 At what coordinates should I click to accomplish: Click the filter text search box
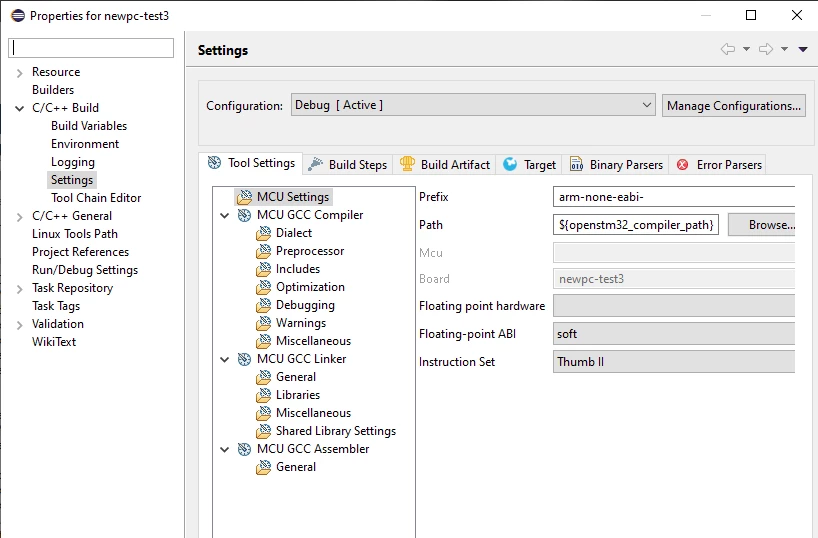[91, 48]
